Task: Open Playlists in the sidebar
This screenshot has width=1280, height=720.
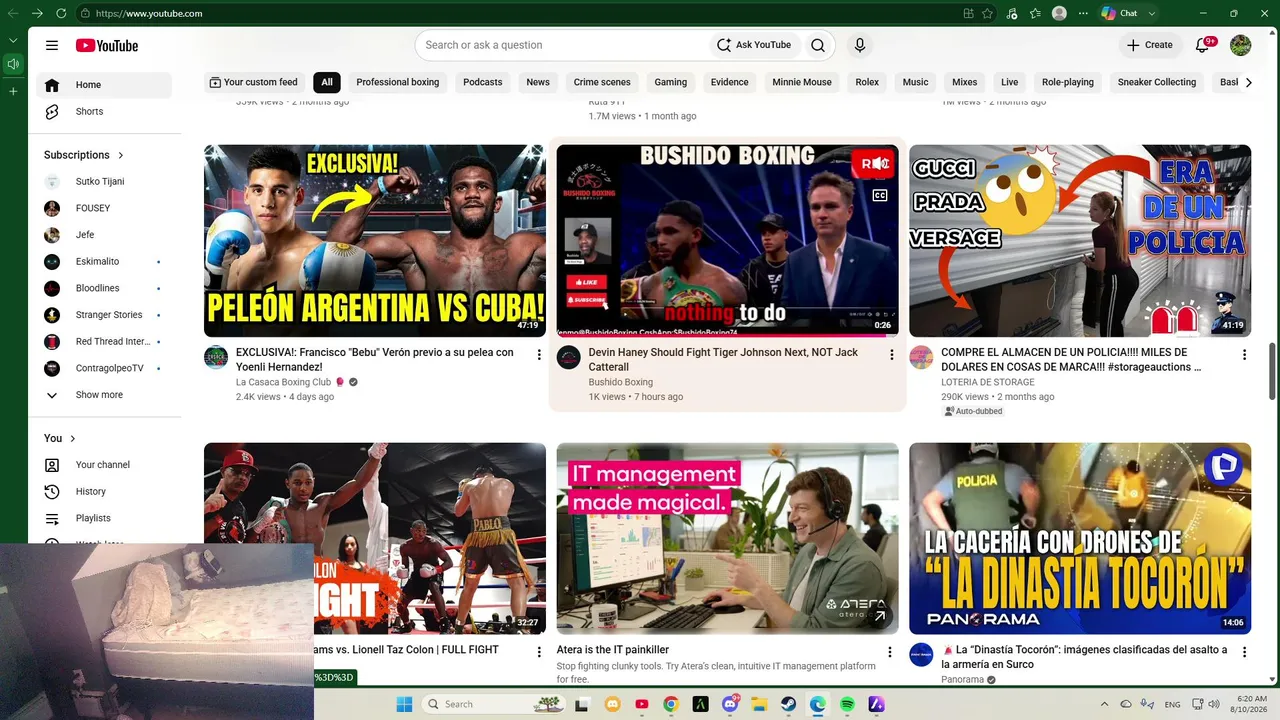Action: pyautogui.click(x=104, y=518)
